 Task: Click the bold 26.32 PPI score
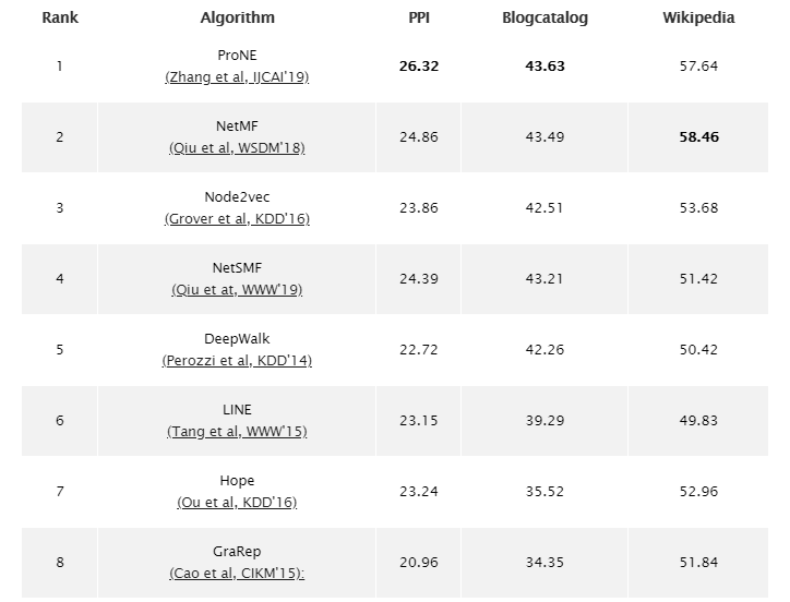point(419,66)
